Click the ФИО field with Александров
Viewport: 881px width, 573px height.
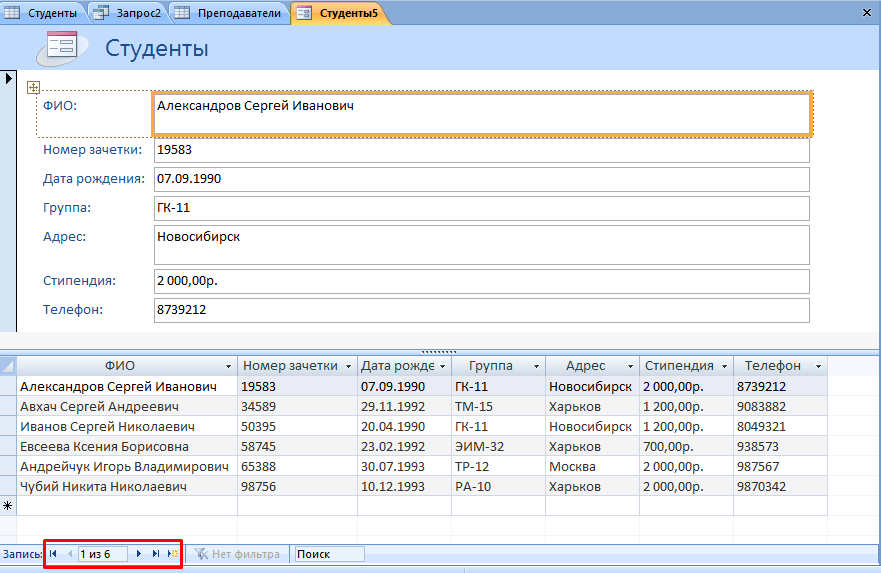point(482,114)
